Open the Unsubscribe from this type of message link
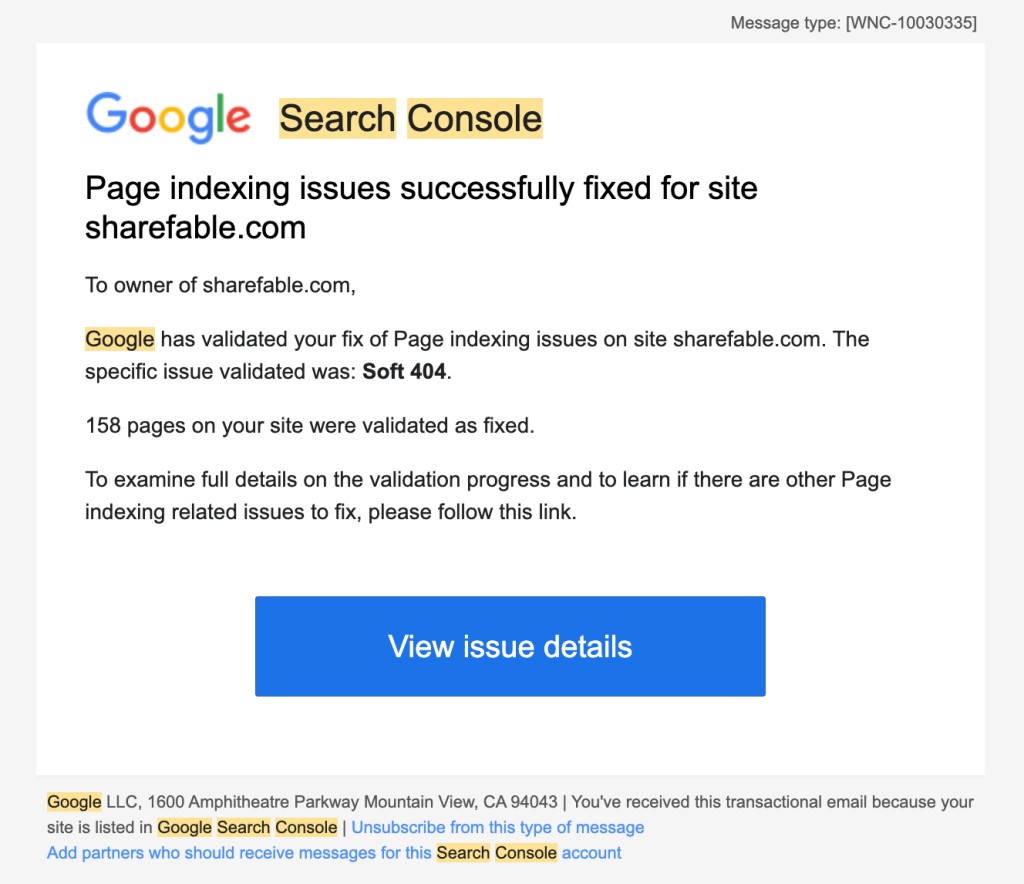 coord(498,827)
